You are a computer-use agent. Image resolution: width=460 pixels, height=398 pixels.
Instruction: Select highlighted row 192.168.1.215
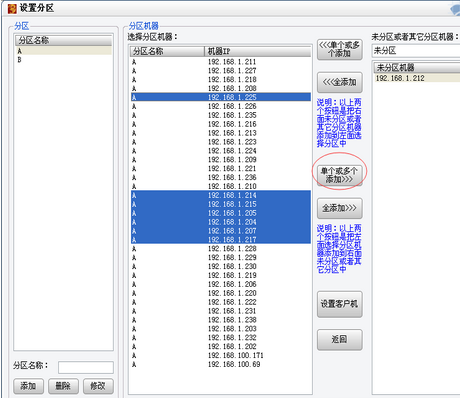tap(221, 204)
